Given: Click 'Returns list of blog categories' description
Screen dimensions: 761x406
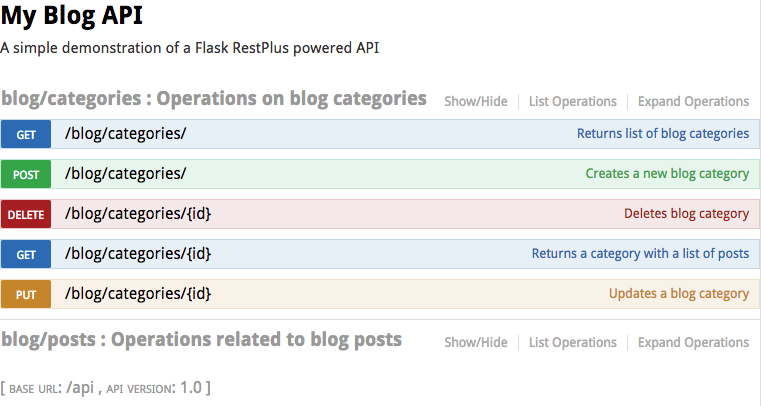Looking at the screenshot, I should coord(662,134).
